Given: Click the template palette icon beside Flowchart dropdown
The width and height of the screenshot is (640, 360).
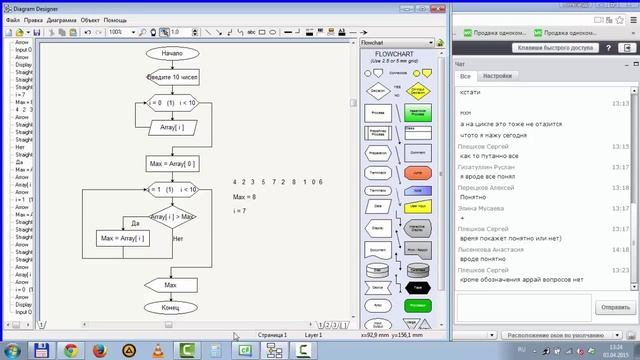Looking at the screenshot, I should pos(440,42).
